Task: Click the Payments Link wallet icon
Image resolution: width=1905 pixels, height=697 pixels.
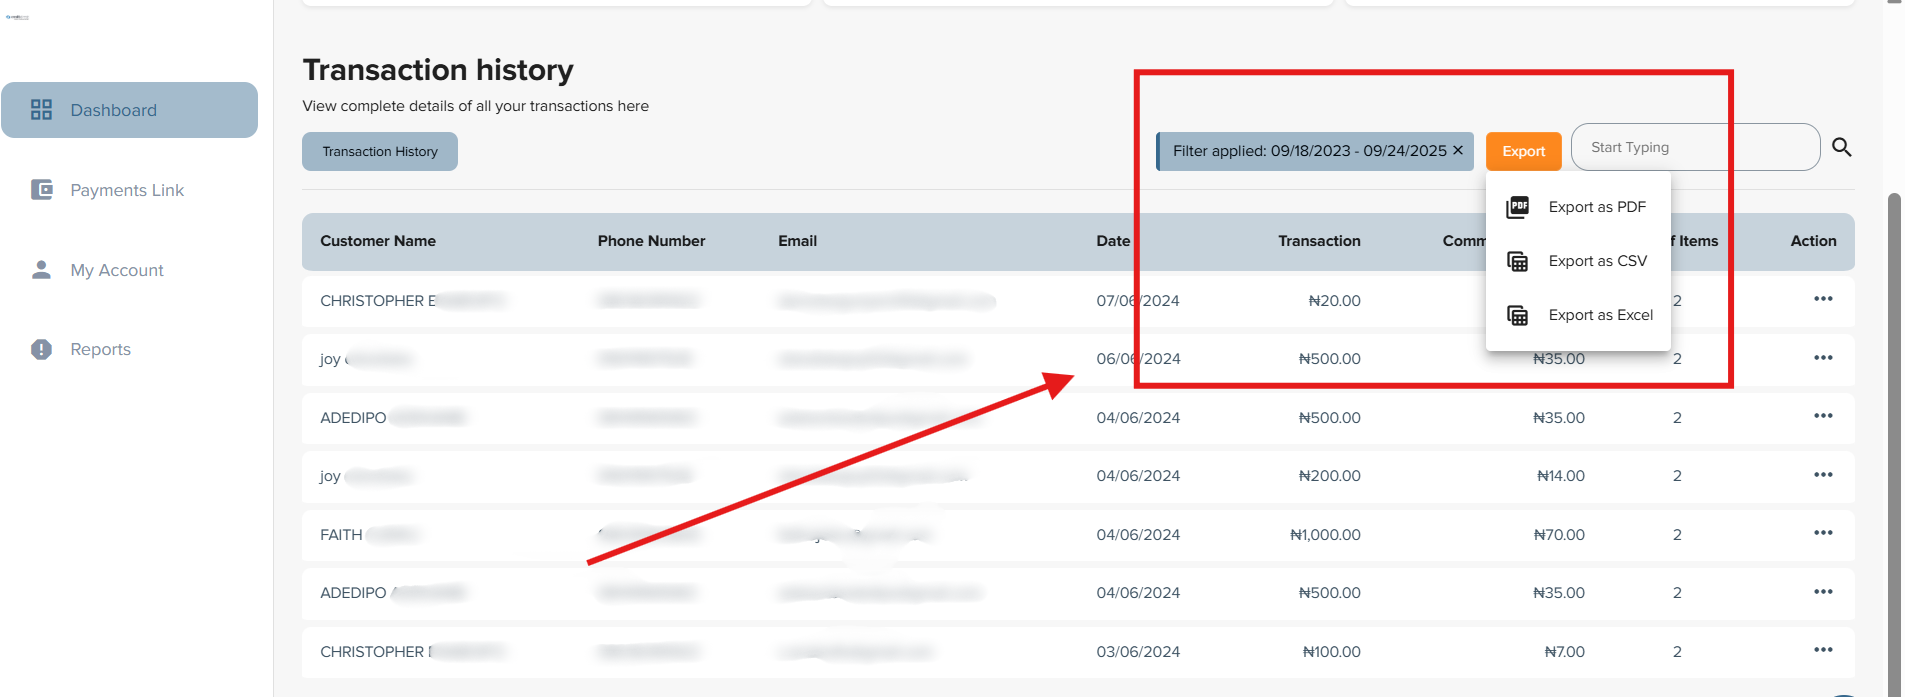Action: coord(41,190)
